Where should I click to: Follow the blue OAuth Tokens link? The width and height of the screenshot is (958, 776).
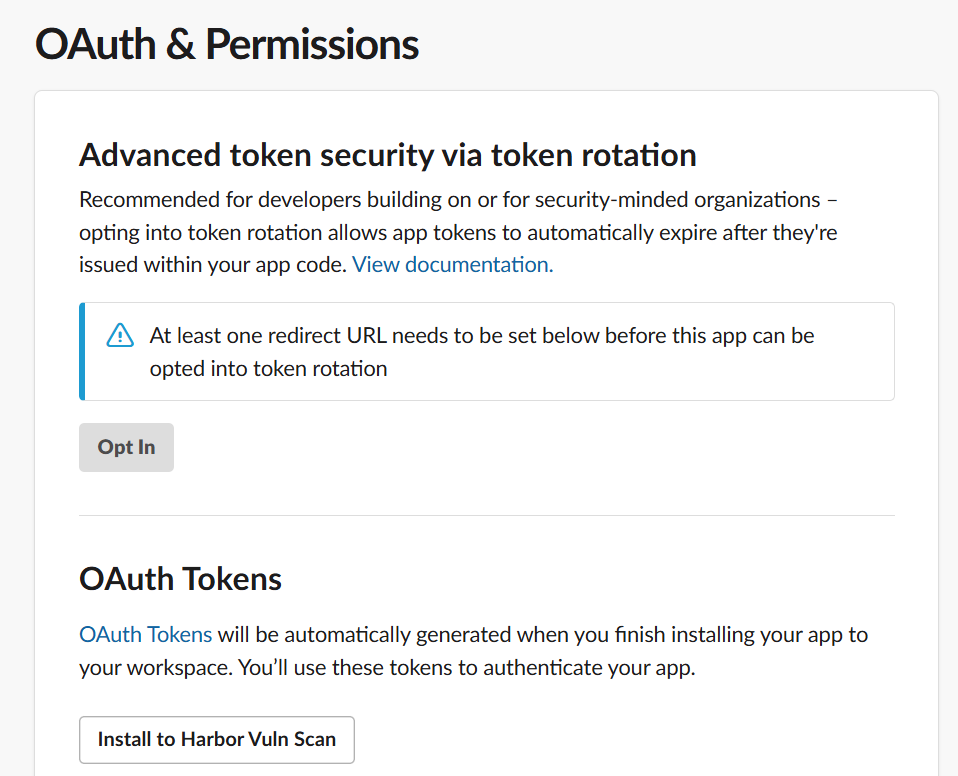click(145, 634)
